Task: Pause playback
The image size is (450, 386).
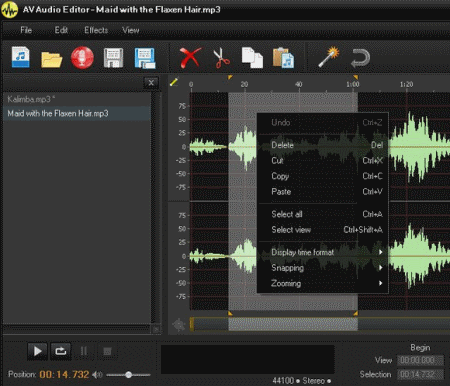Action: [x=84, y=351]
